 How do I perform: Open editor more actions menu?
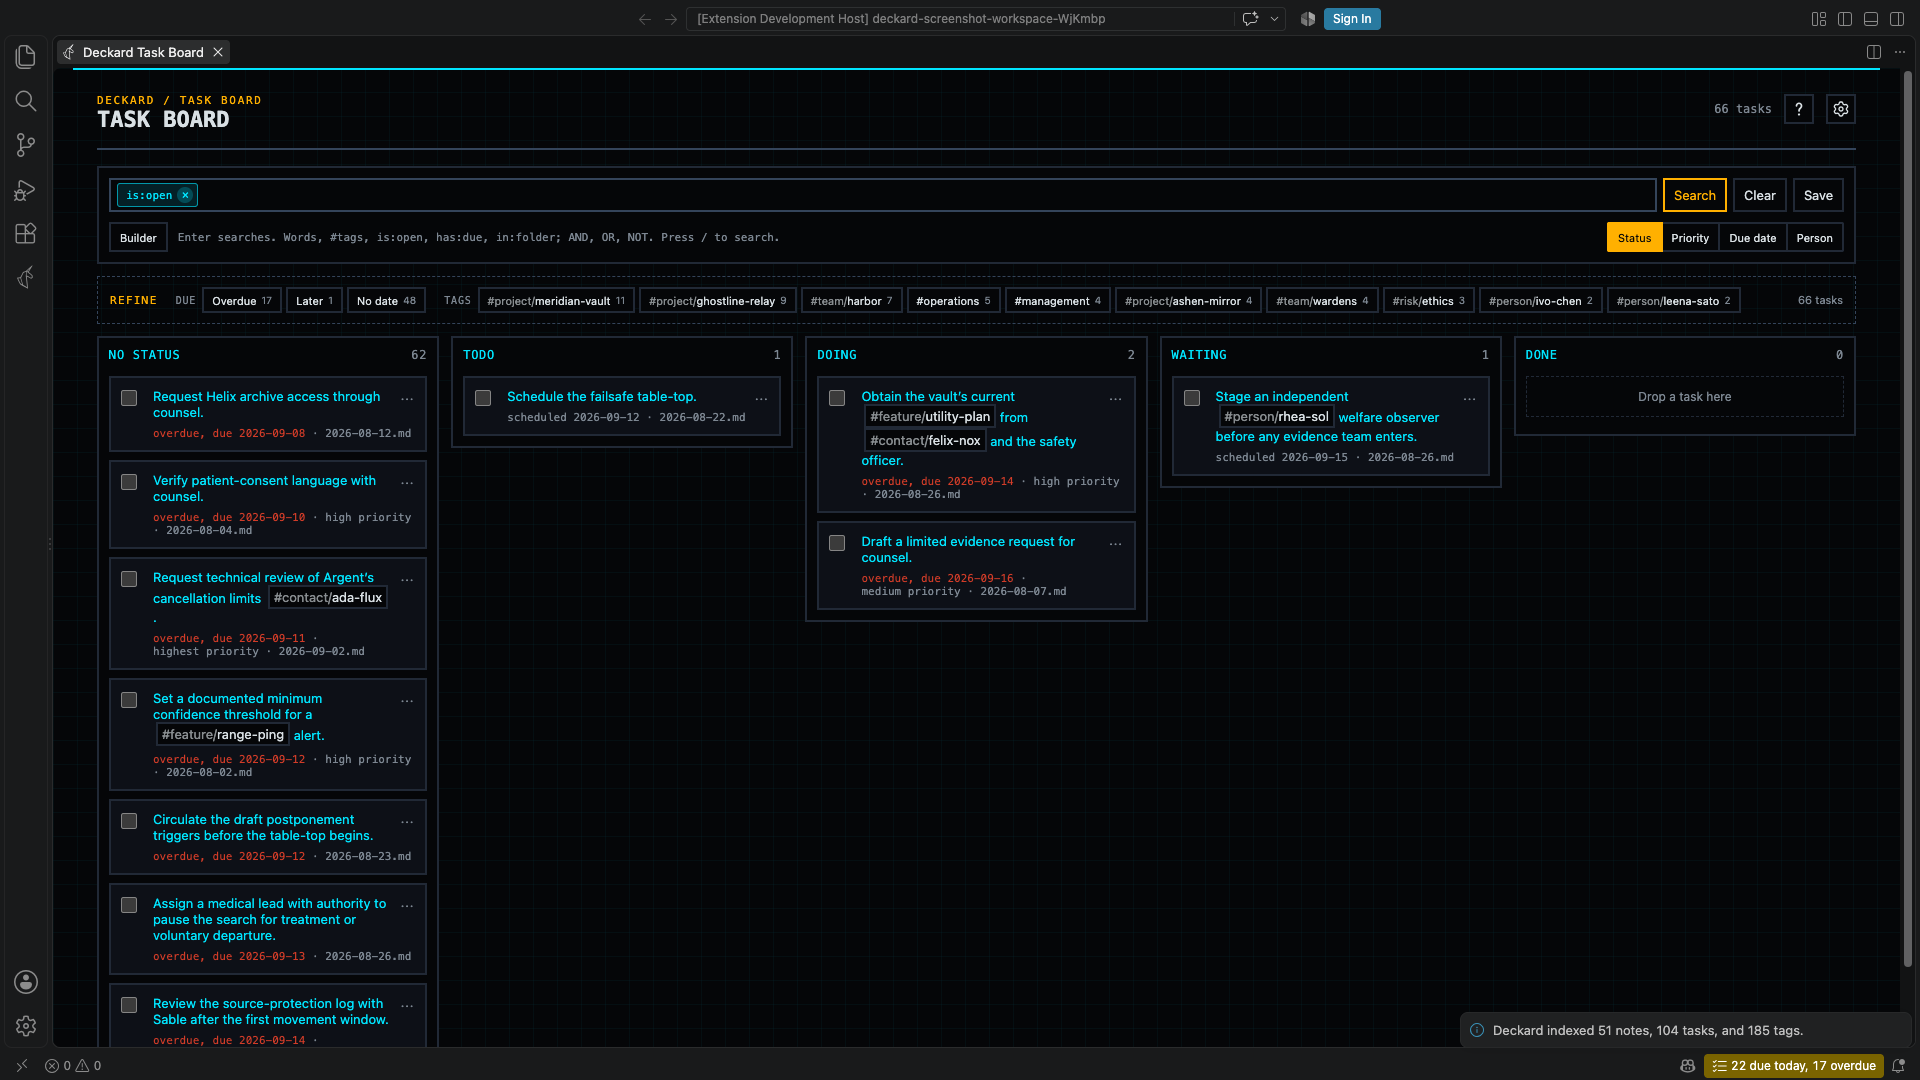click(x=1900, y=52)
